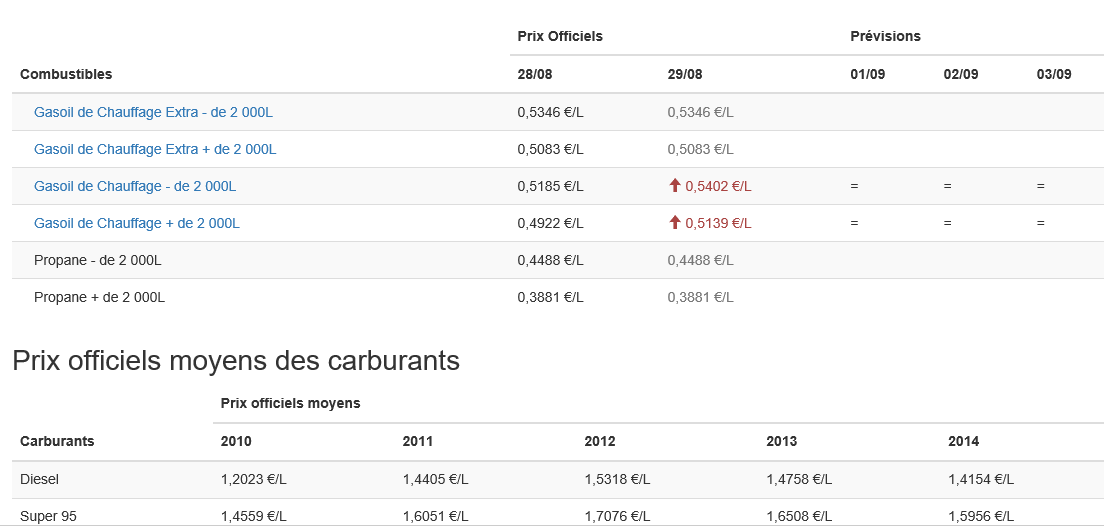Click the 28/08 column header
This screenshot has height=532, width=1104.
tap(535, 74)
